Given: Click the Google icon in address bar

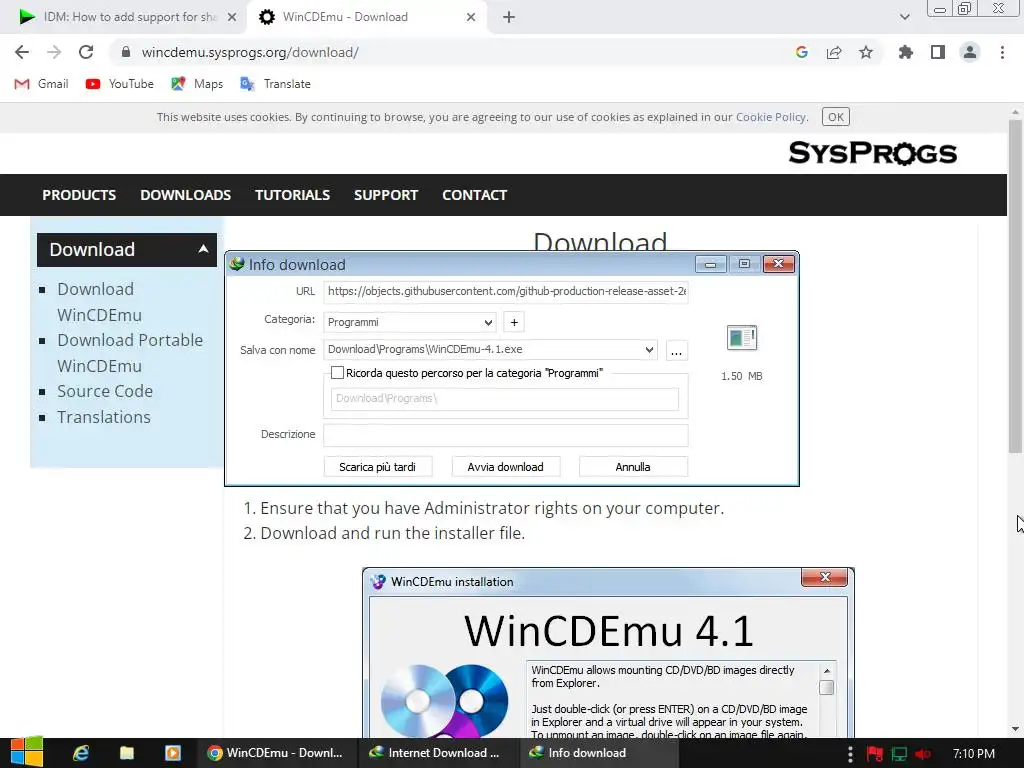Looking at the screenshot, I should pos(802,52).
